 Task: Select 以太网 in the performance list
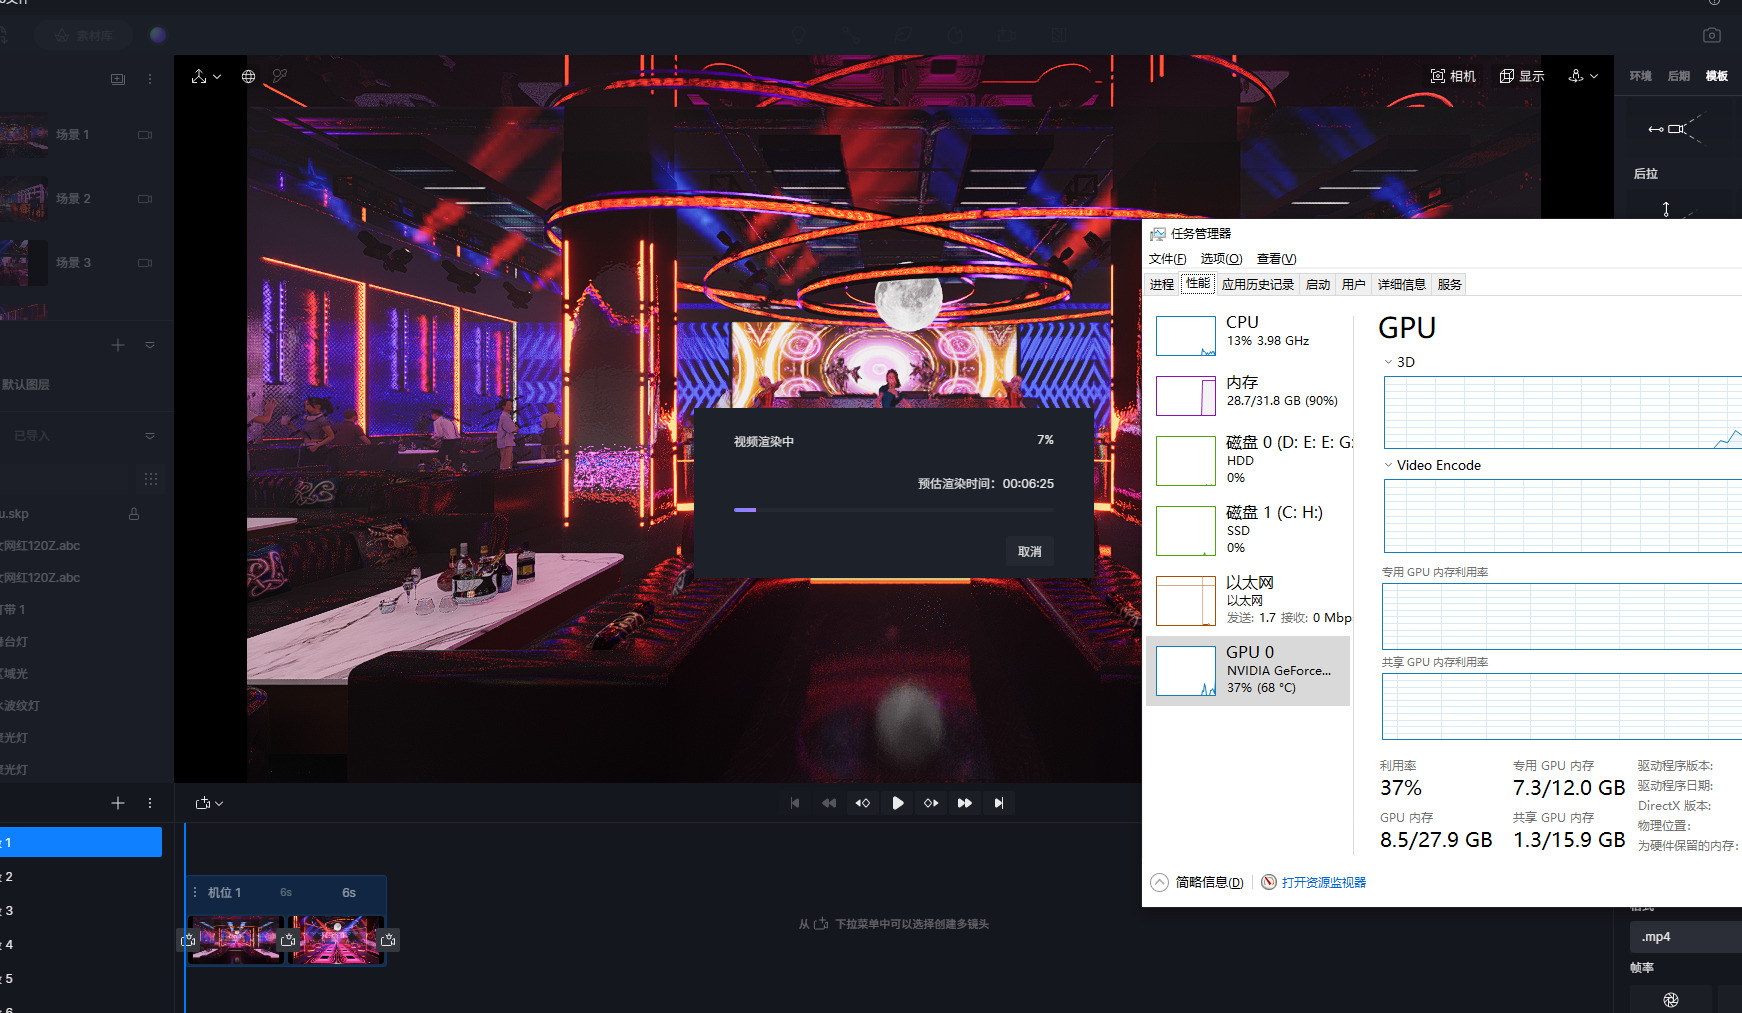pos(1249,601)
